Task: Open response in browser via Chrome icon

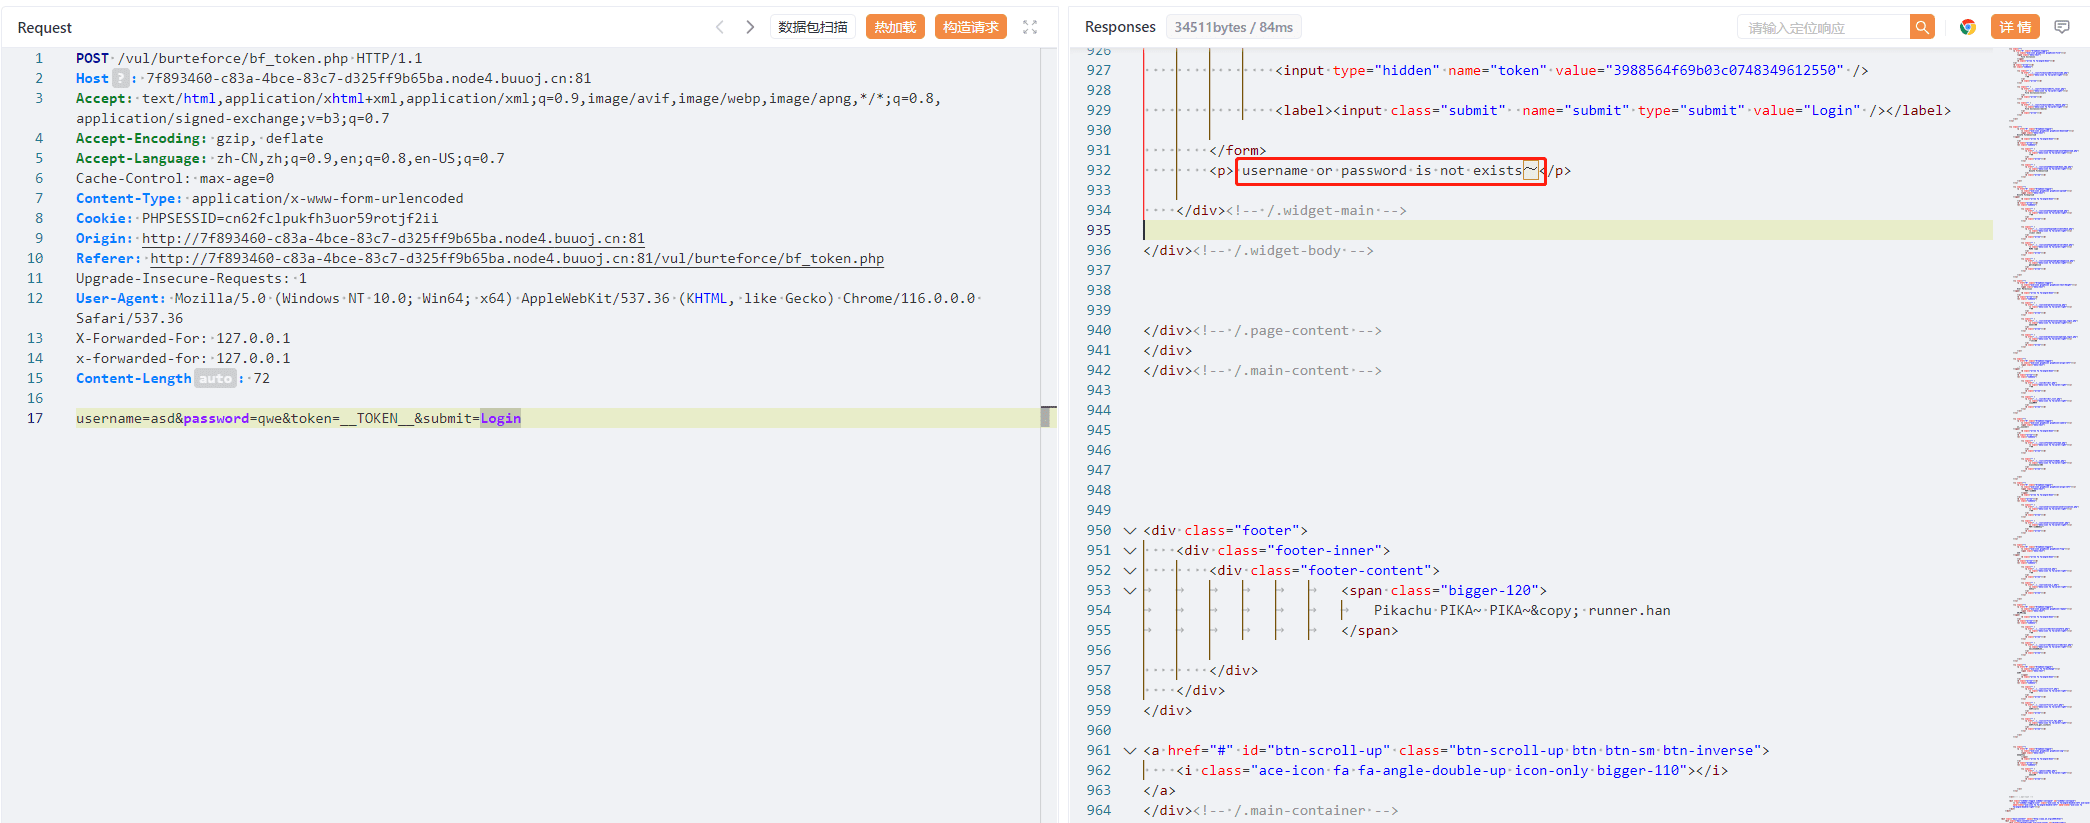Action: coord(1968,27)
